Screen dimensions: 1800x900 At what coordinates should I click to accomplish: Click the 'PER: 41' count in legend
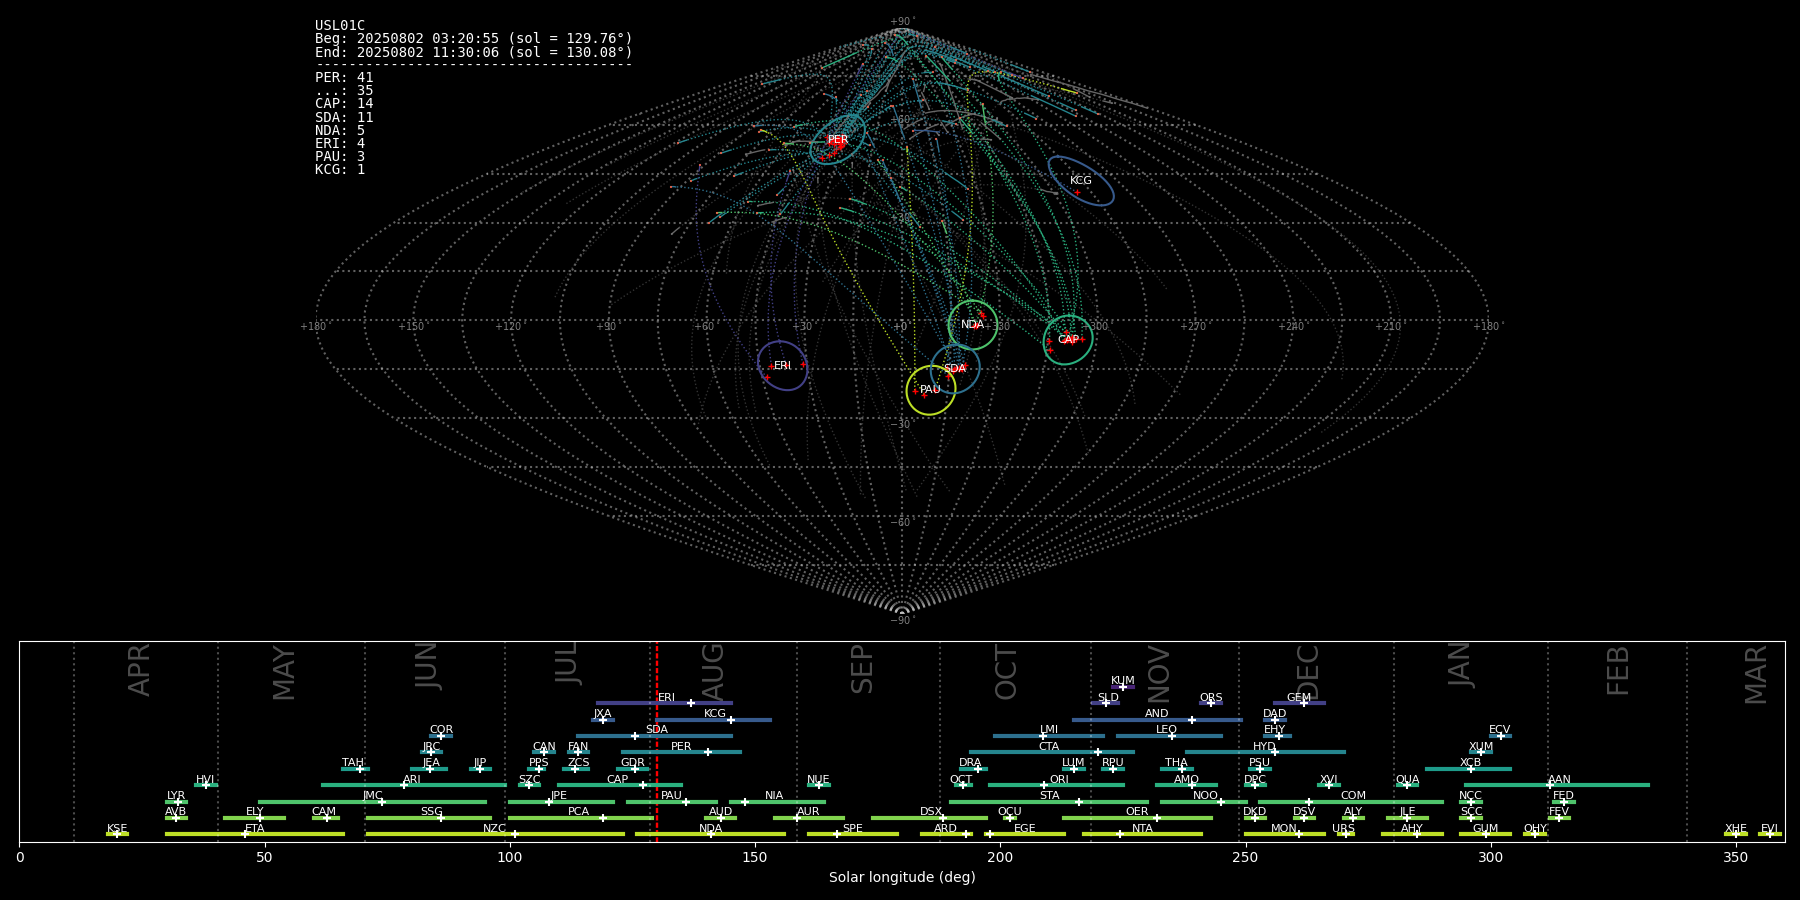(344, 77)
